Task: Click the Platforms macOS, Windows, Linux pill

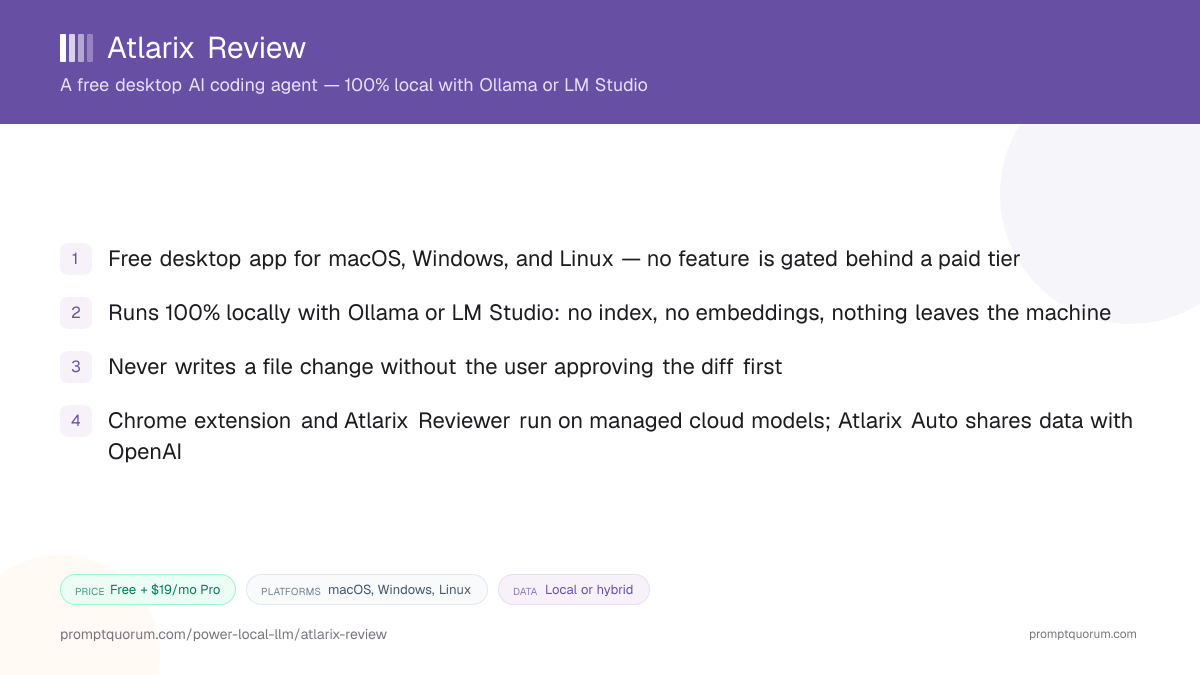Action: [x=367, y=590]
